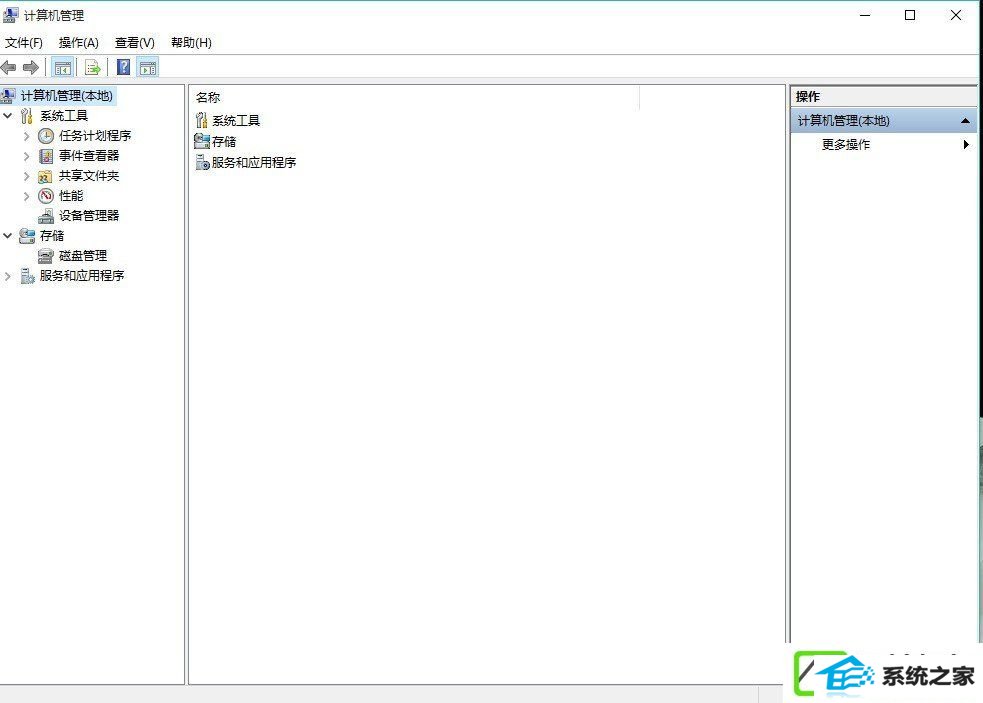This screenshot has height=703, width=983.
Task: Maximize the 计算机管理 window
Action: pyautogui.click(x=910, y=15)
